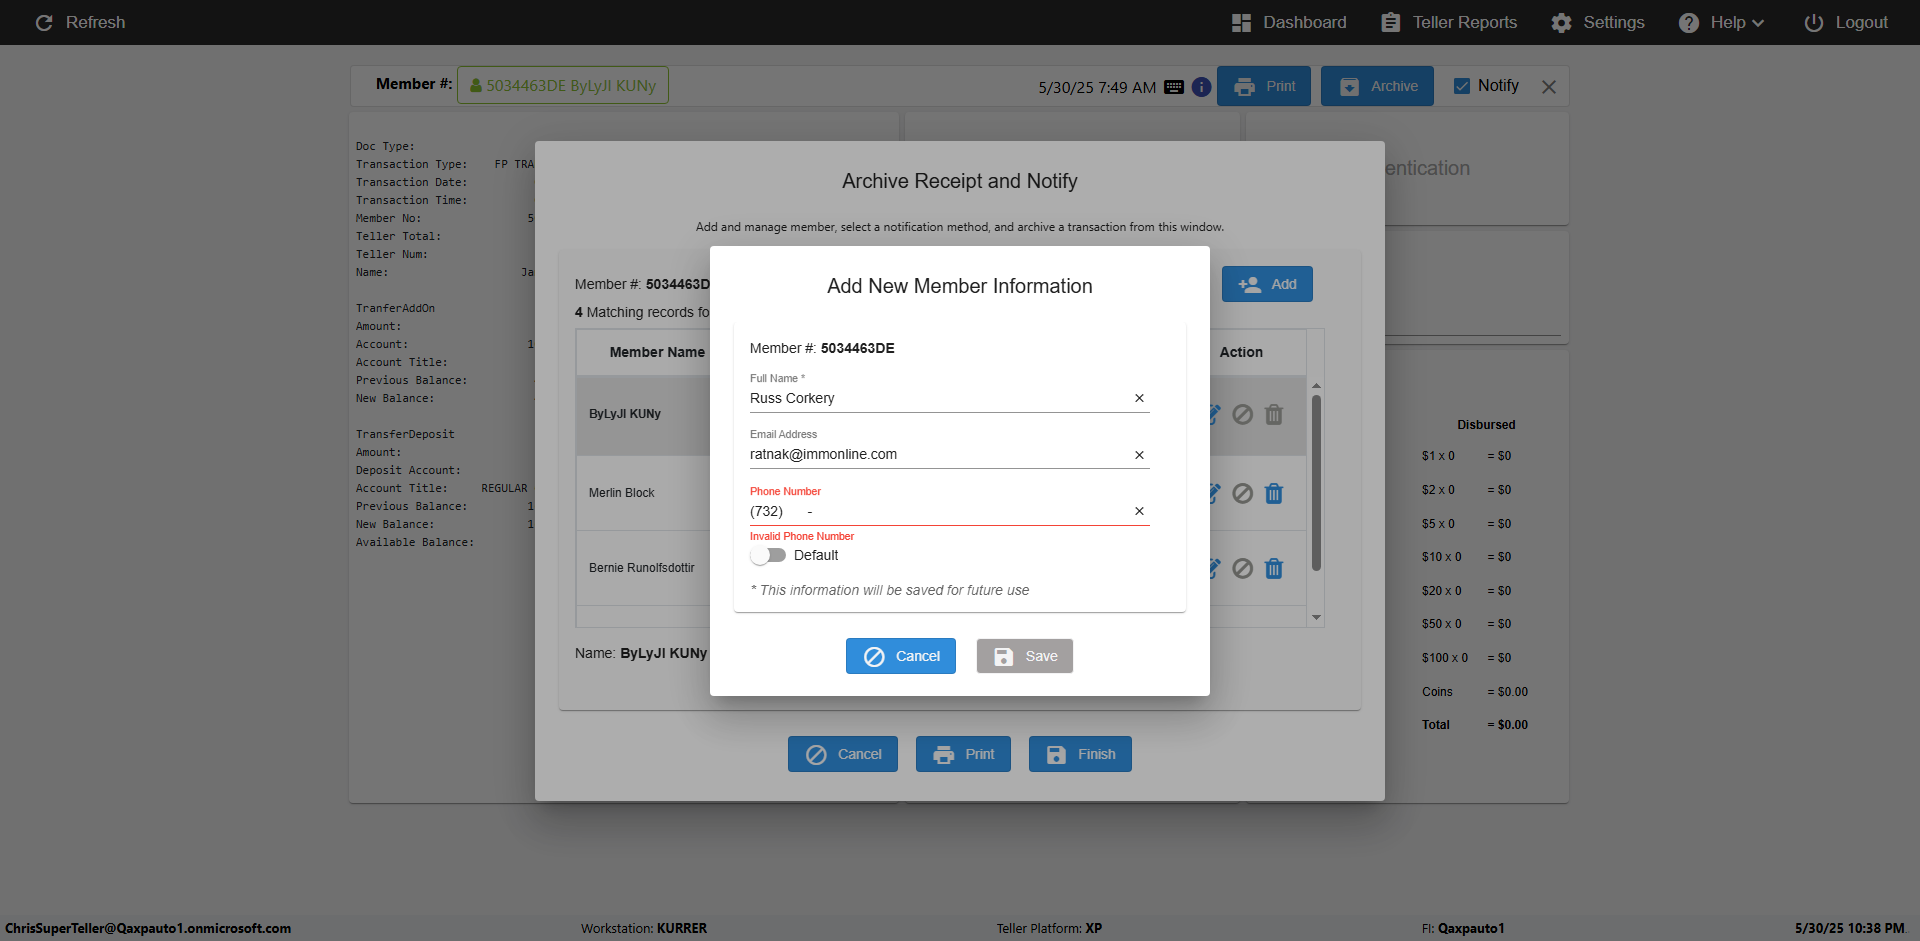Viewport: 1920px width, 941px height.
Task: Select the Merlin Block member name
Action: click(x=621, y=493)
